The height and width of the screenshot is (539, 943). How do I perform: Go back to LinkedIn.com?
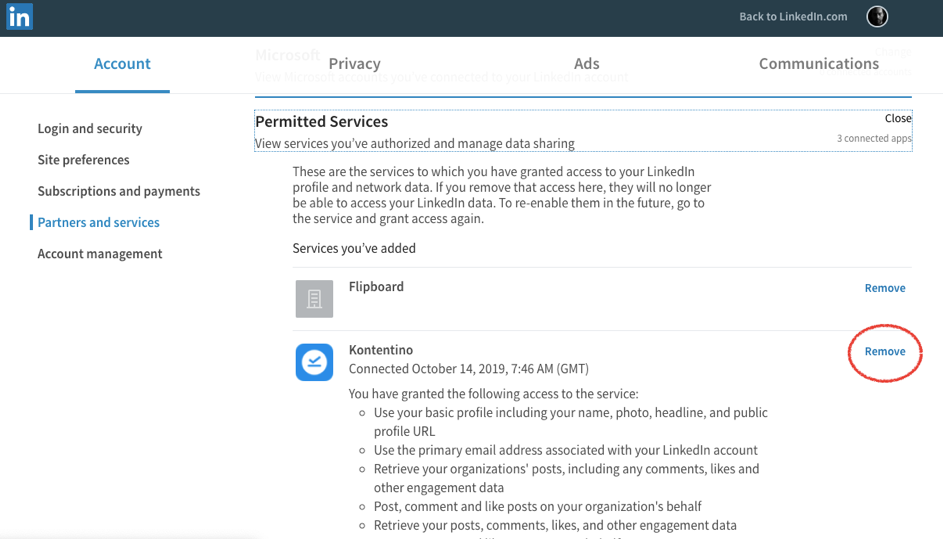(793, 17)
